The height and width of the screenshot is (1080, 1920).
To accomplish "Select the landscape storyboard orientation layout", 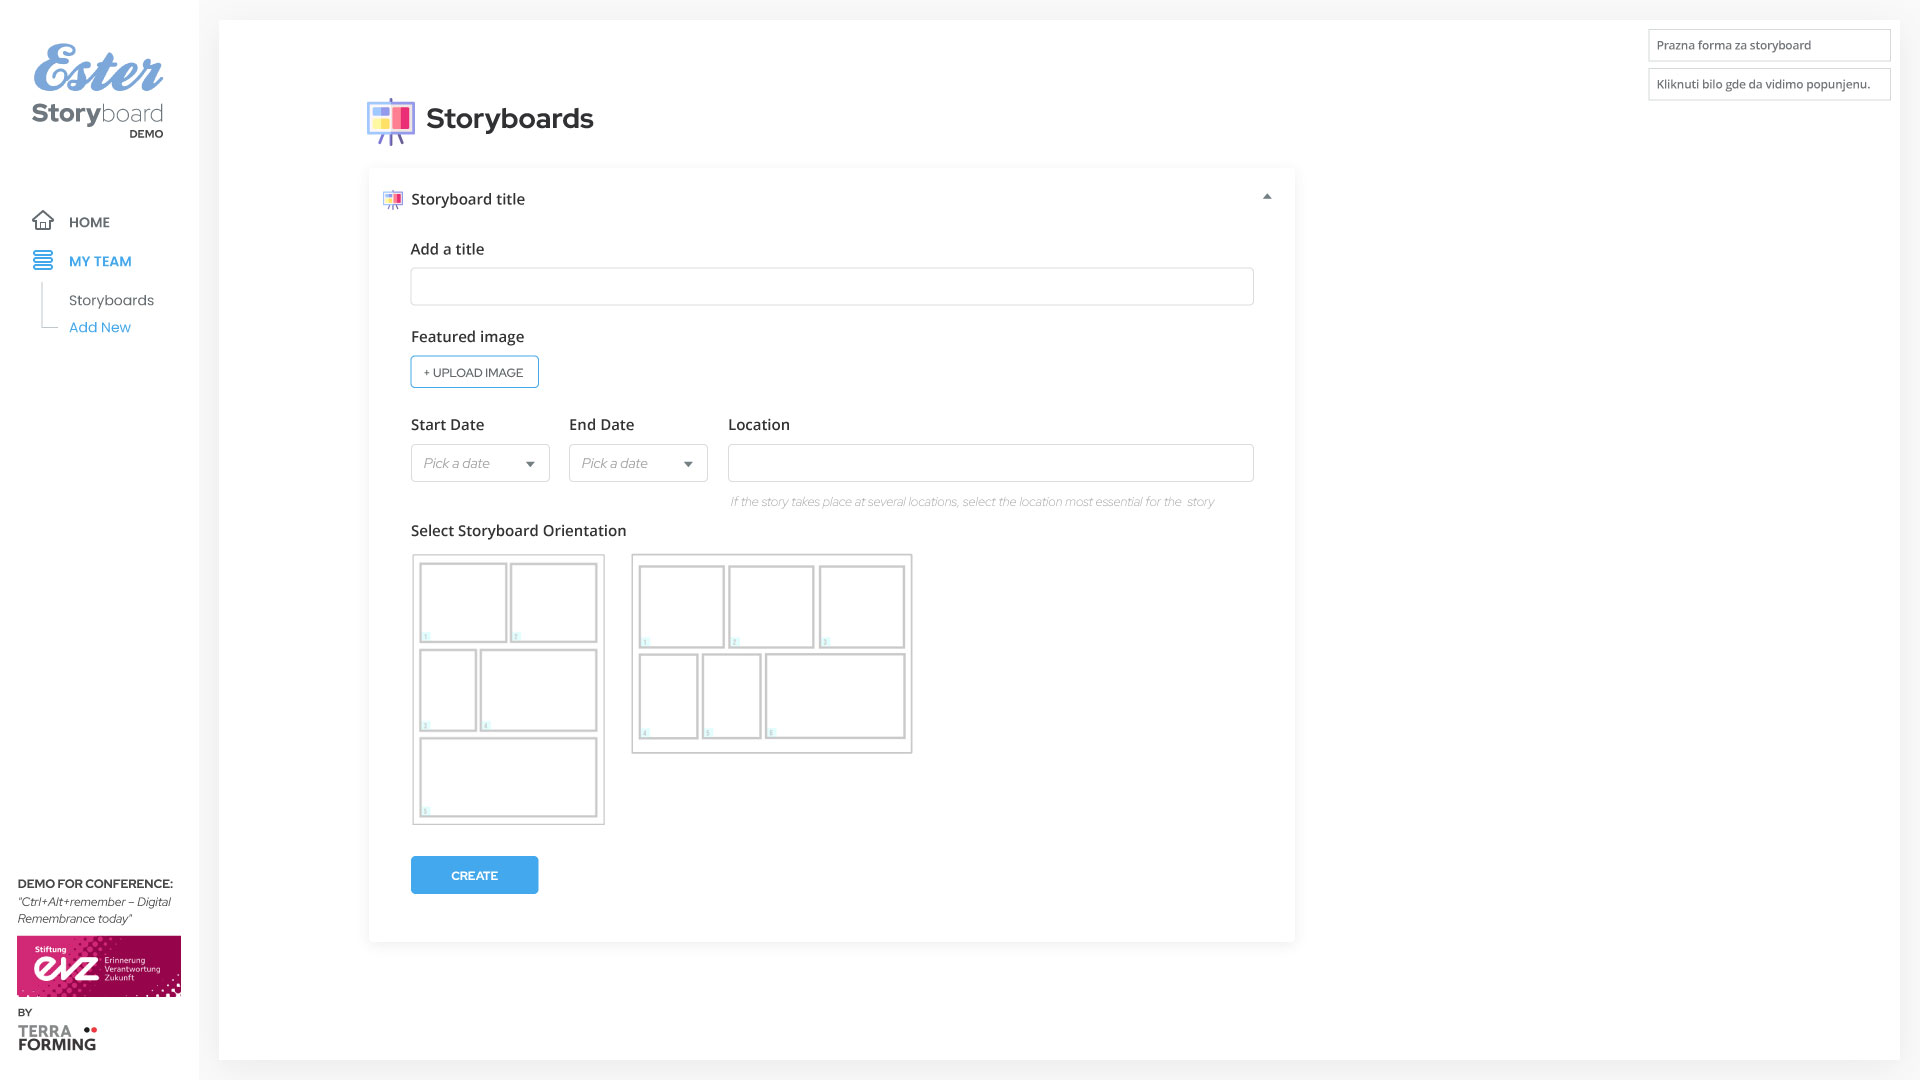I will tap(771, 653).
